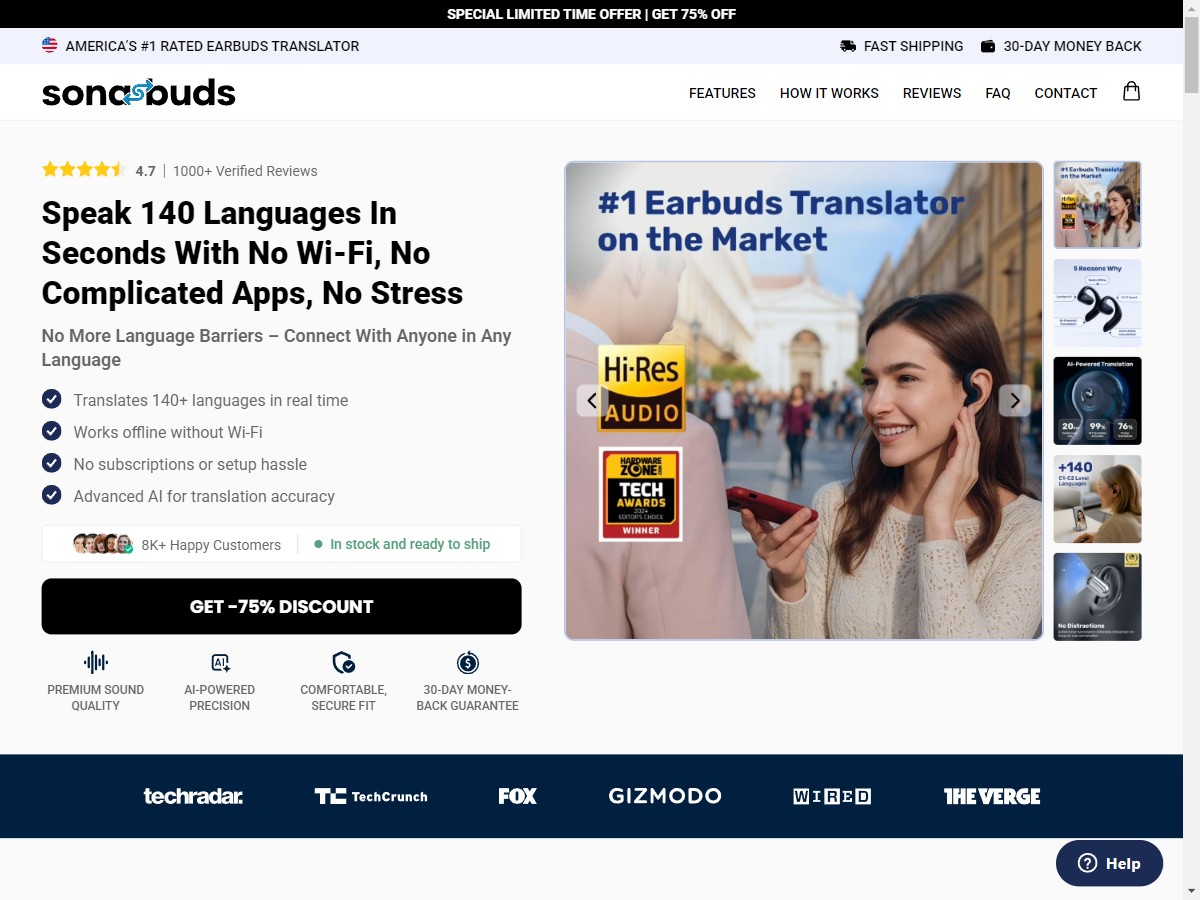The image size is (1200, 900).
Task: Select '+140 Languages' gallery thumbnail
Action: click(x=1097, y=499)
